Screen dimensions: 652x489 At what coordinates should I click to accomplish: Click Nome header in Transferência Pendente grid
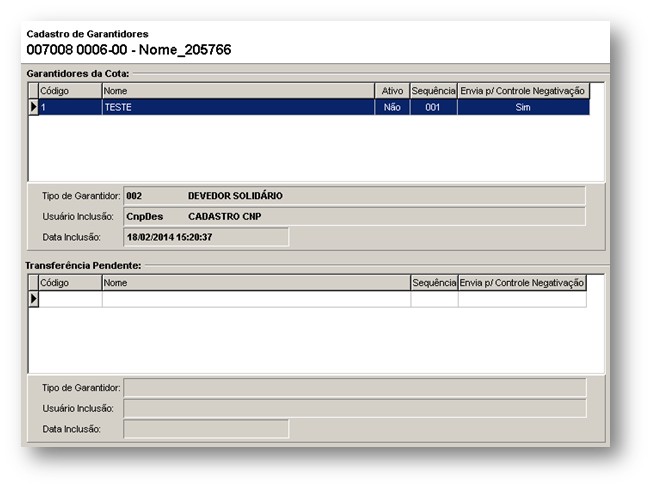[x=256, y=283]
